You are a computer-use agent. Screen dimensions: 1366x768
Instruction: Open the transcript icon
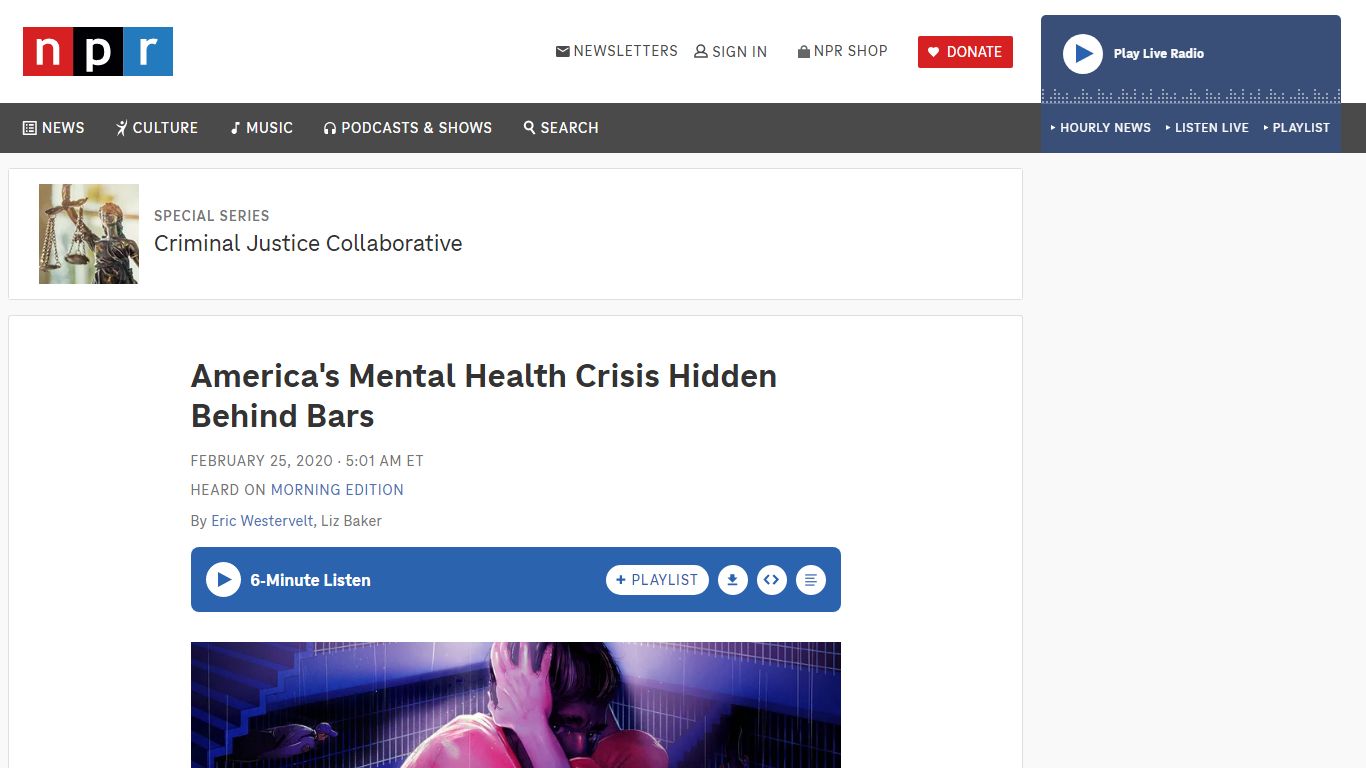coord(811,580)
